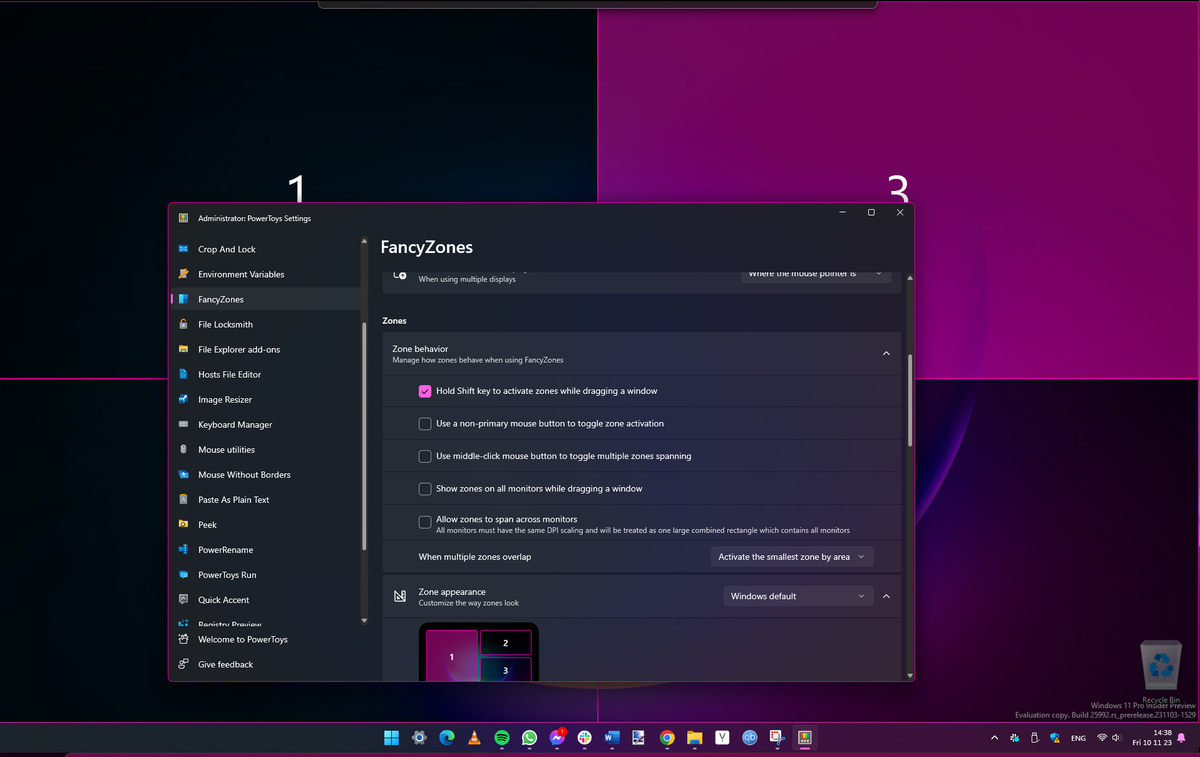Enable non-primary mouse button zone activation
The height and width of the screenshot is (757, 1200).
[x=425, y=423]
